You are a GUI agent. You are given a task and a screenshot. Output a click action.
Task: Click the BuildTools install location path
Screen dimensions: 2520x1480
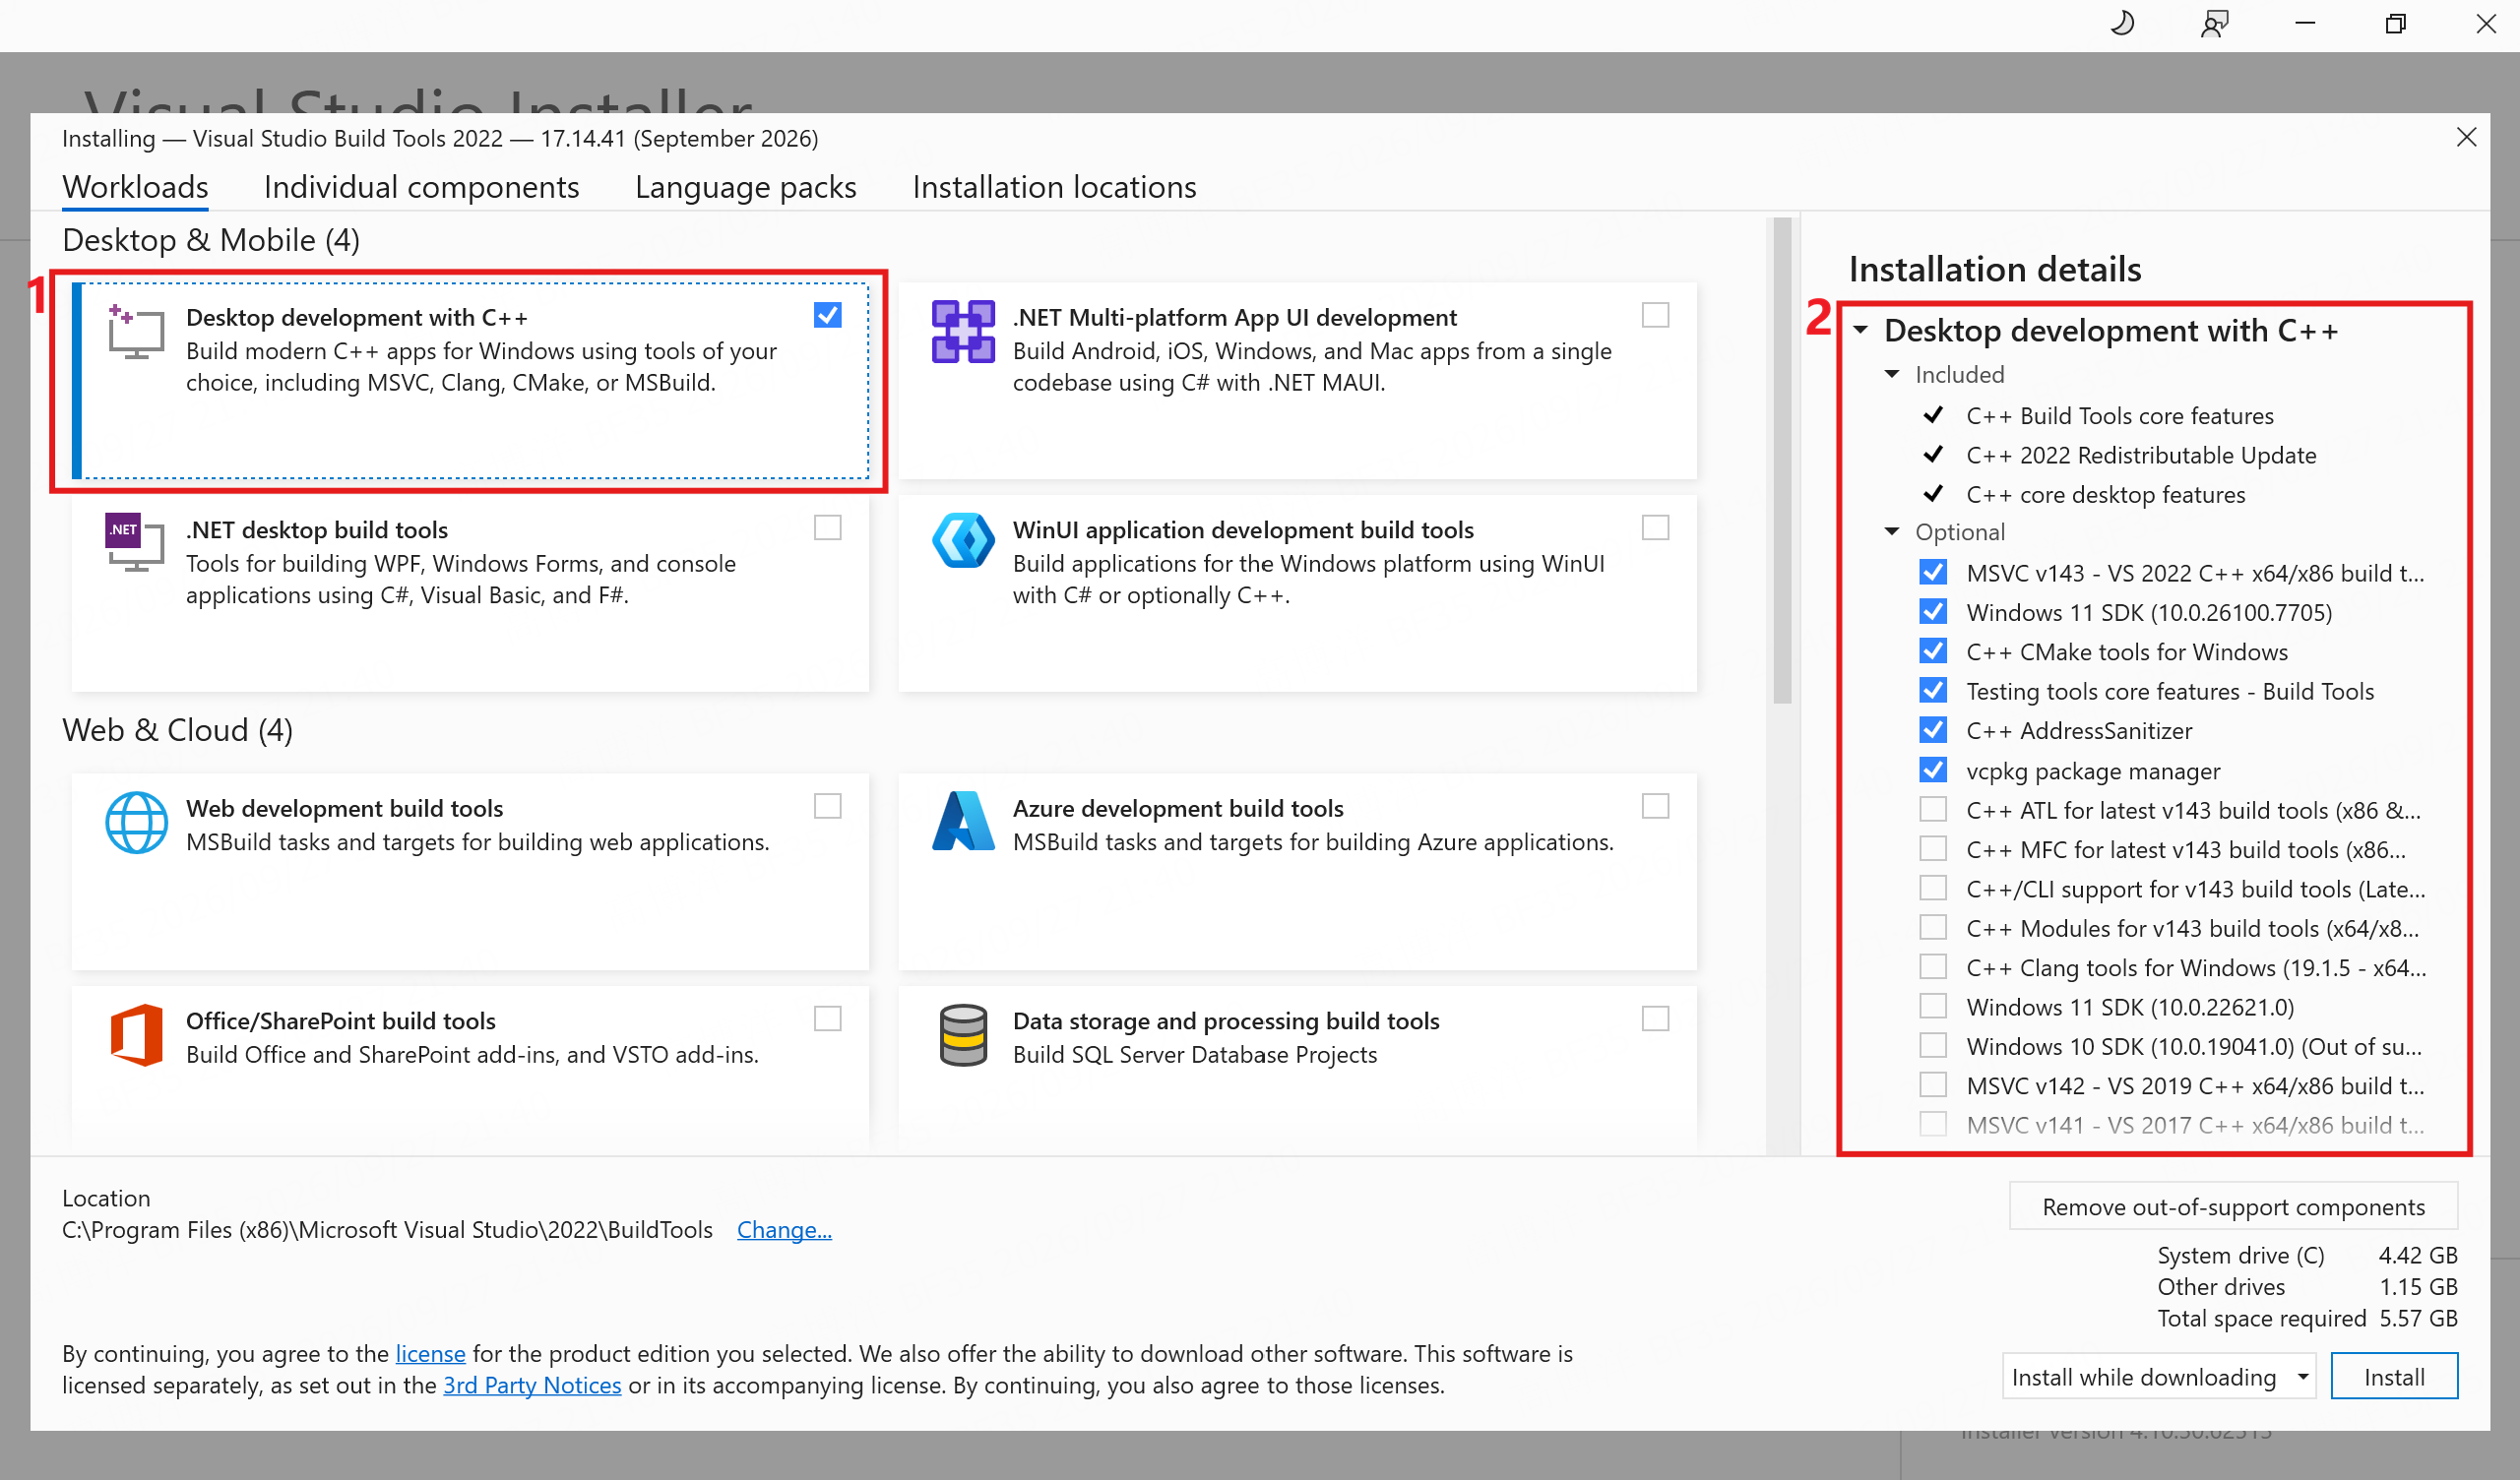pyautogui.click(x=387, y=1230)
